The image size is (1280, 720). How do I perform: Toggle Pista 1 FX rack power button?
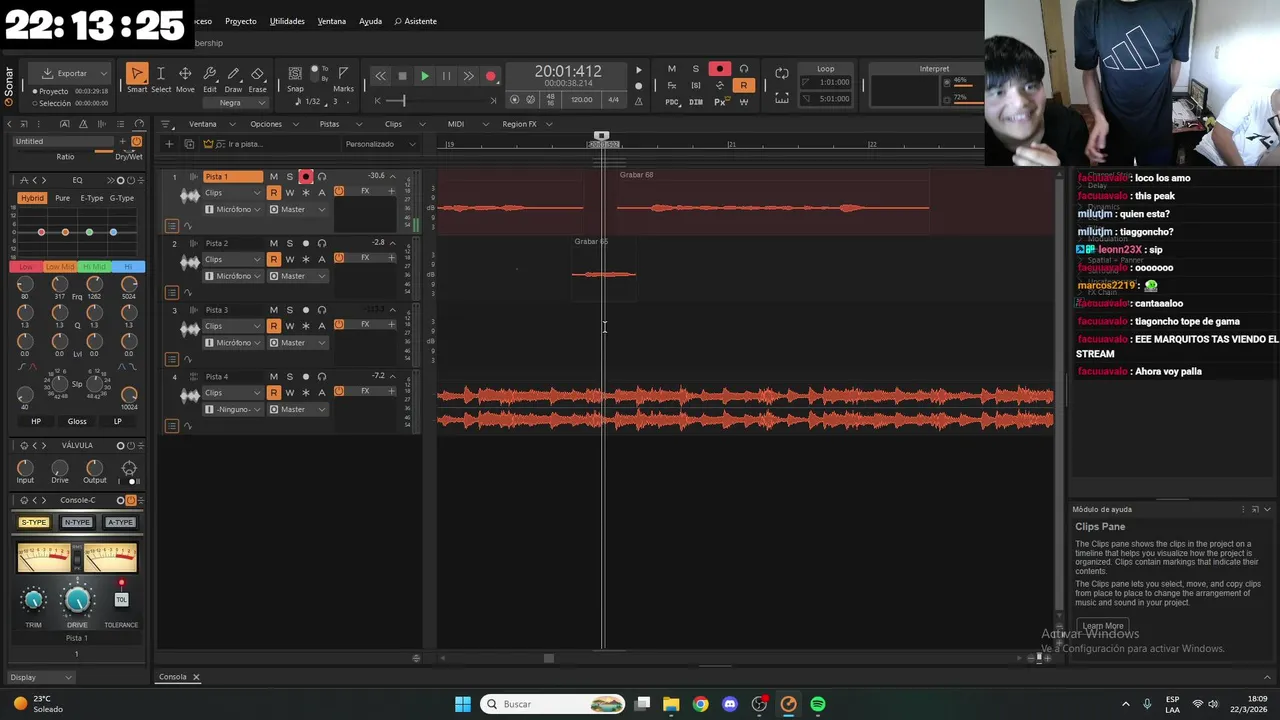339,191
